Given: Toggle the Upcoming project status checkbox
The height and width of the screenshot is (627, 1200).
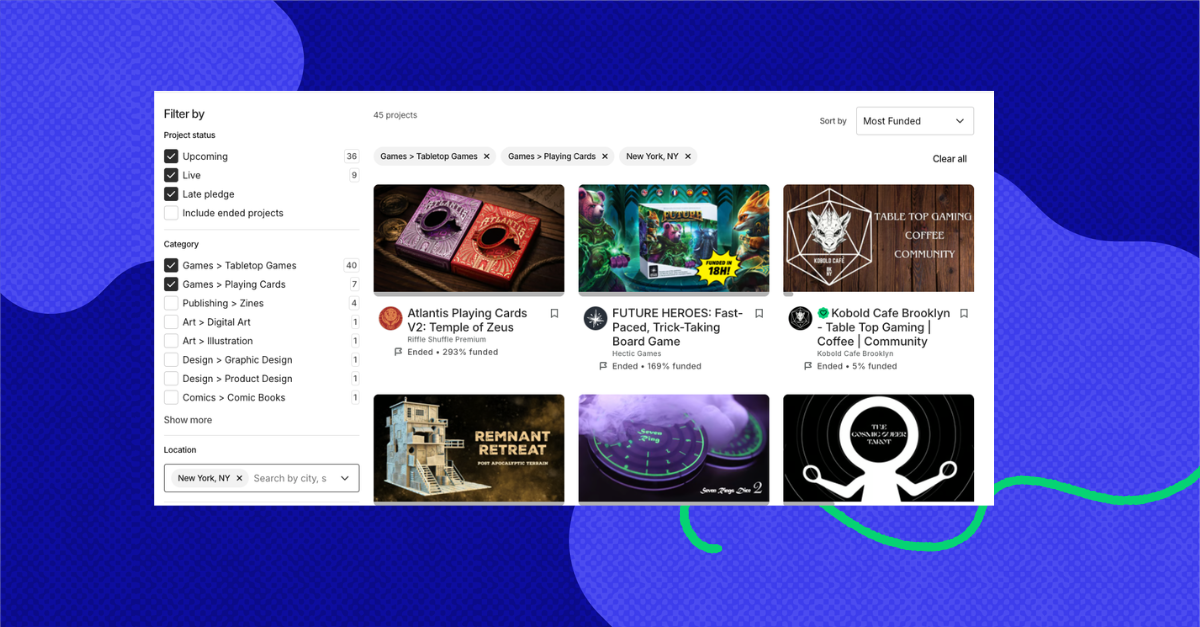Looking at the screenshot, I should (171, 156).
